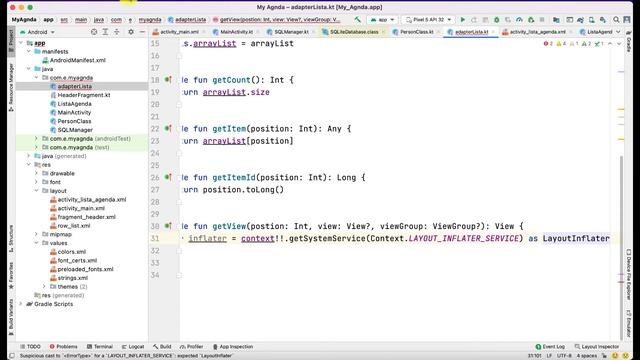Click Apply Changes and Restart Activity icon

[474, 20]
